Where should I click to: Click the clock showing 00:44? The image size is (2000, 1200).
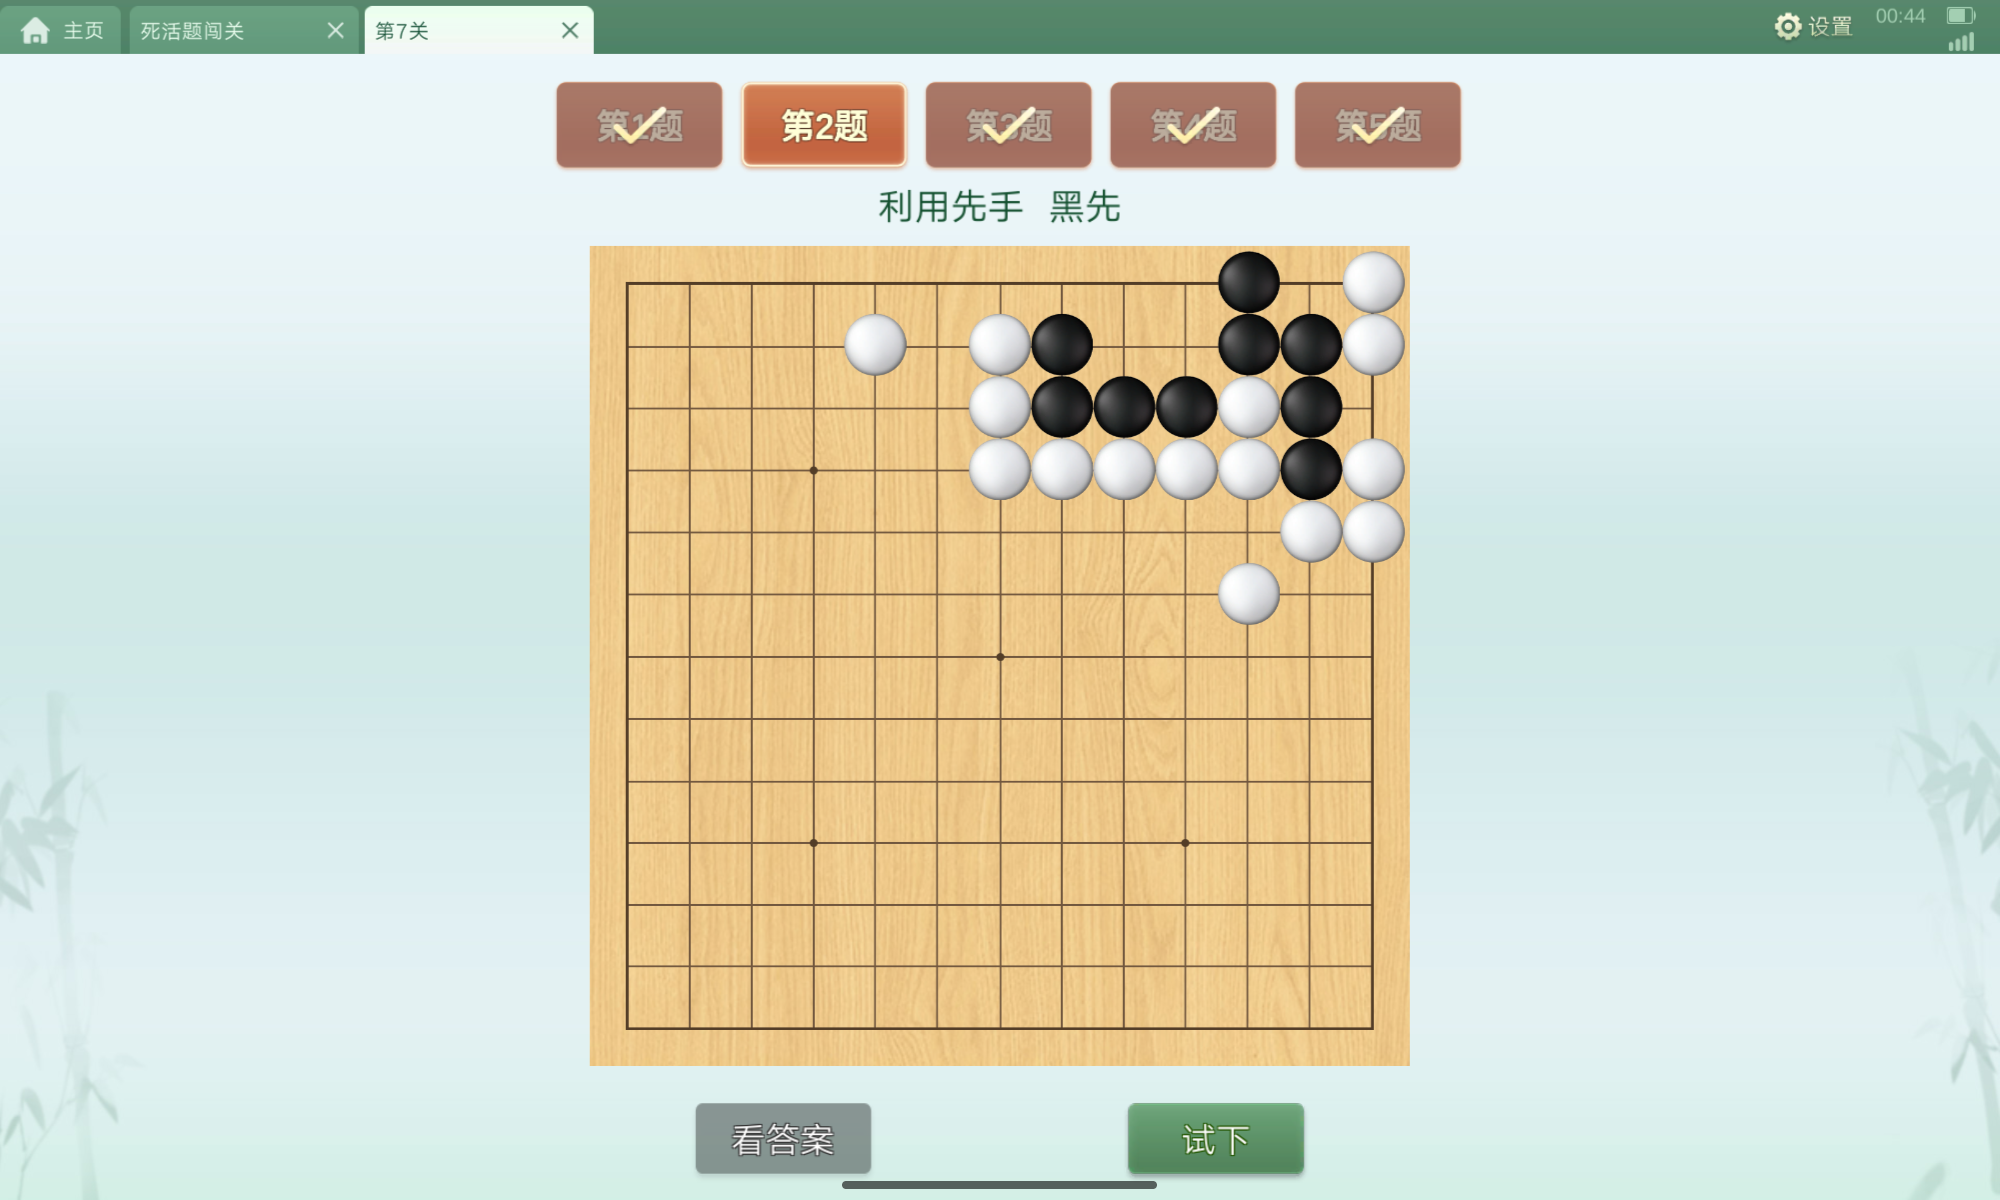tap(1900, 16)
